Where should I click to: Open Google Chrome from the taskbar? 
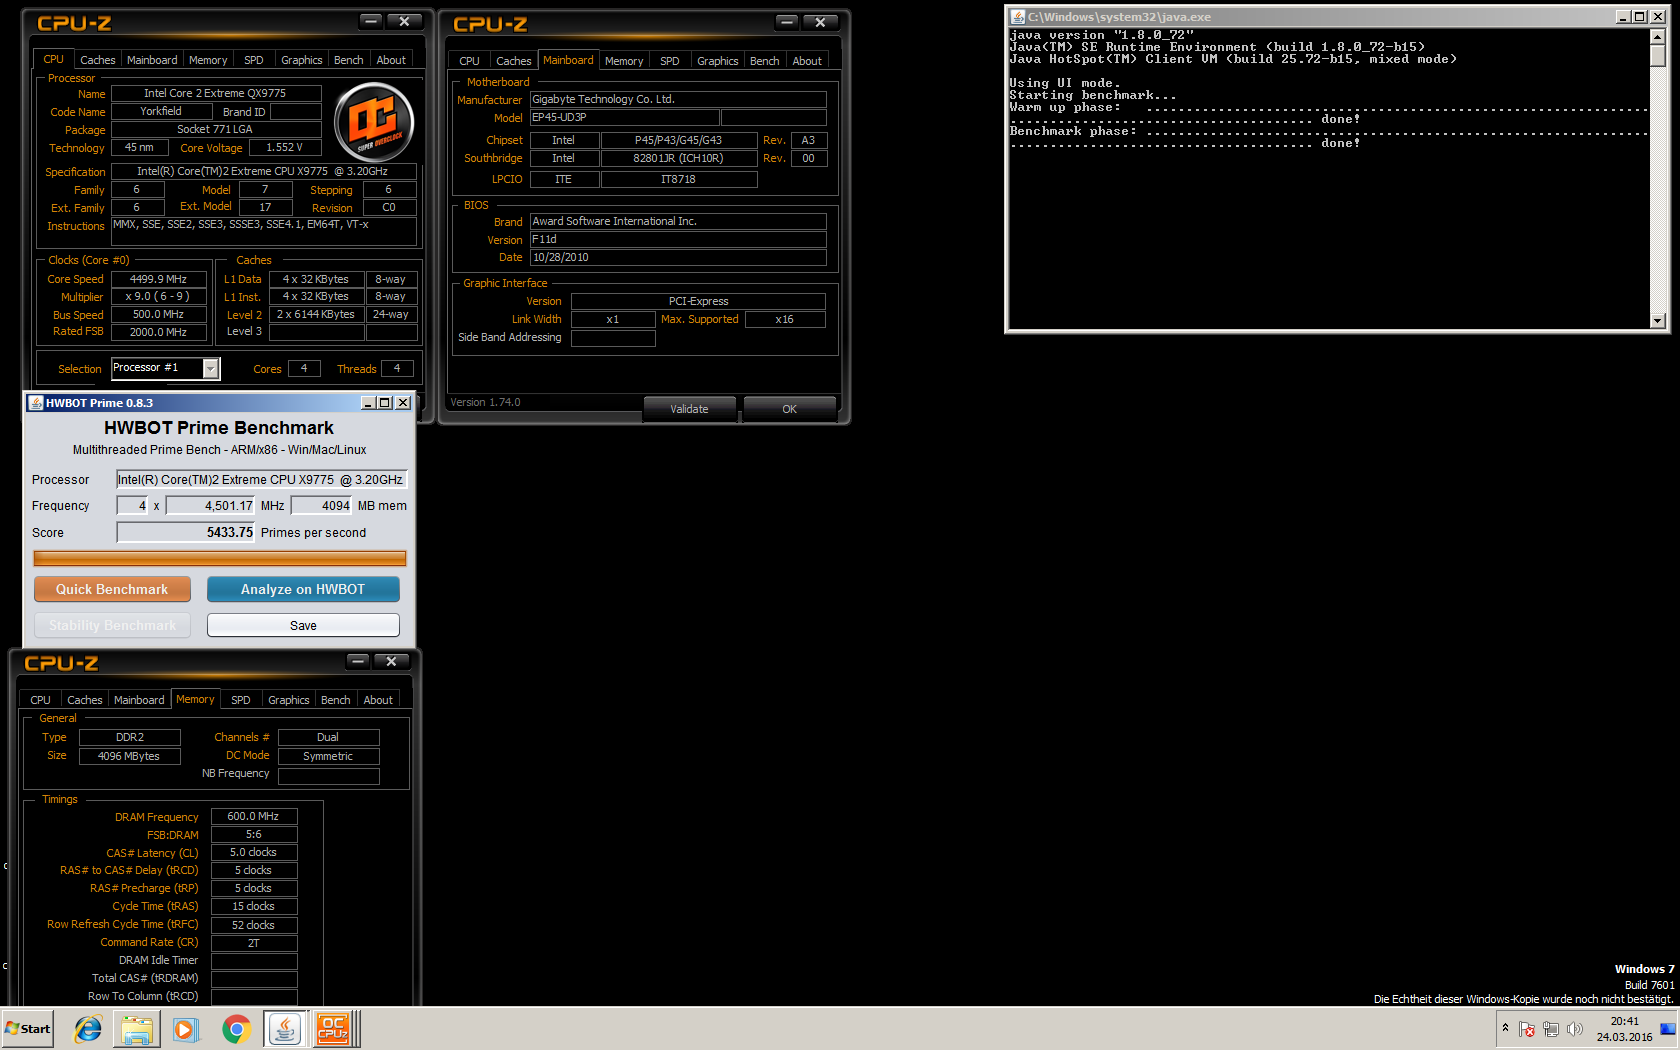pos(236,1029)
